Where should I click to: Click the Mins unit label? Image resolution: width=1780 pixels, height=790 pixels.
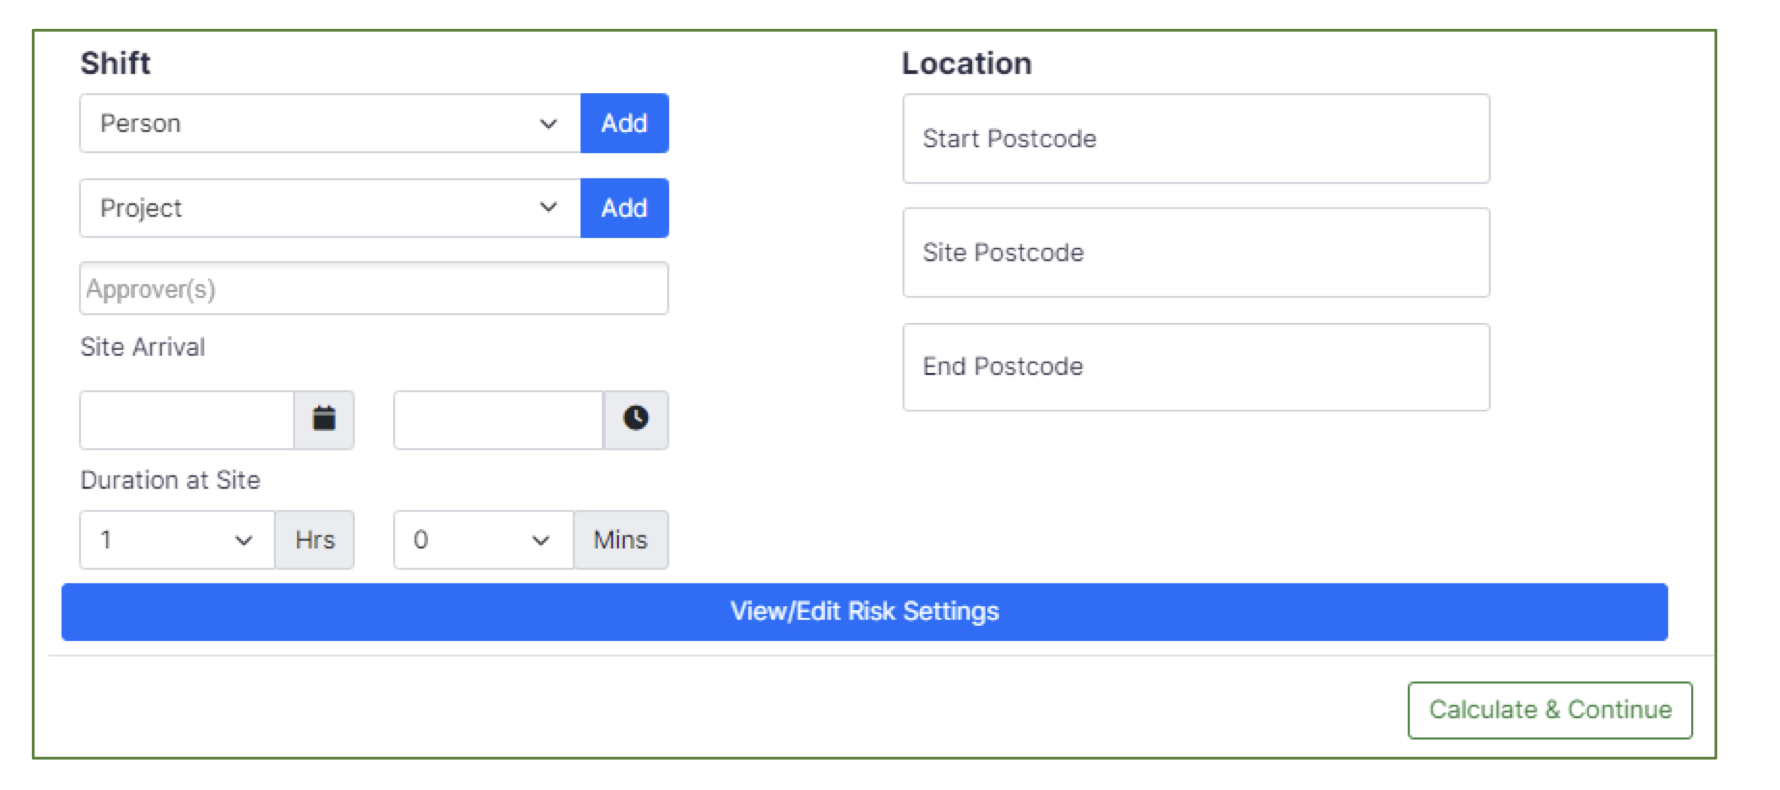(x=620, y=540)
